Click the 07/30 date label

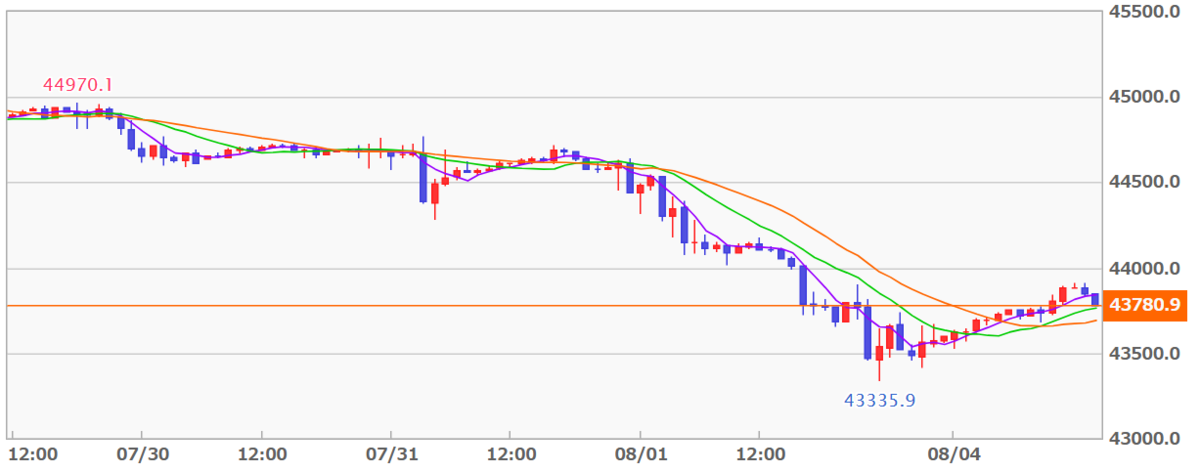click(142, 455)
